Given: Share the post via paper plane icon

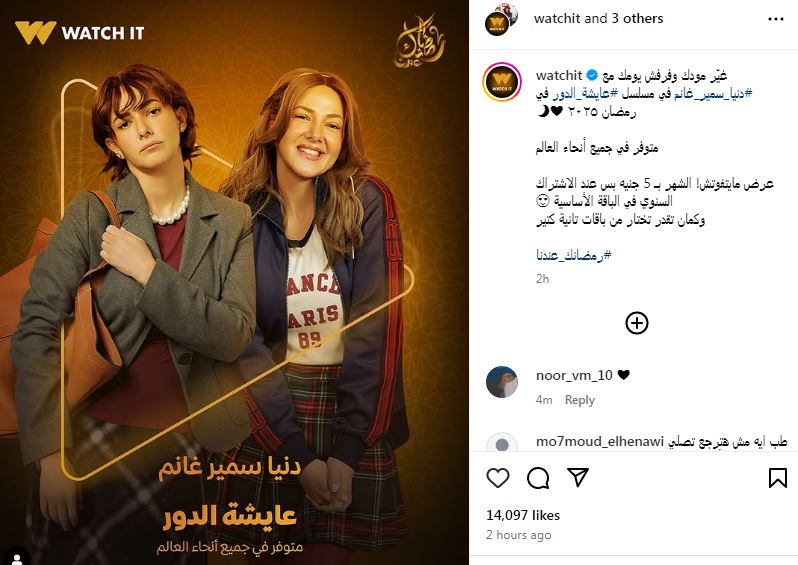Looking at the screenshot, I should tap(578, 477).
